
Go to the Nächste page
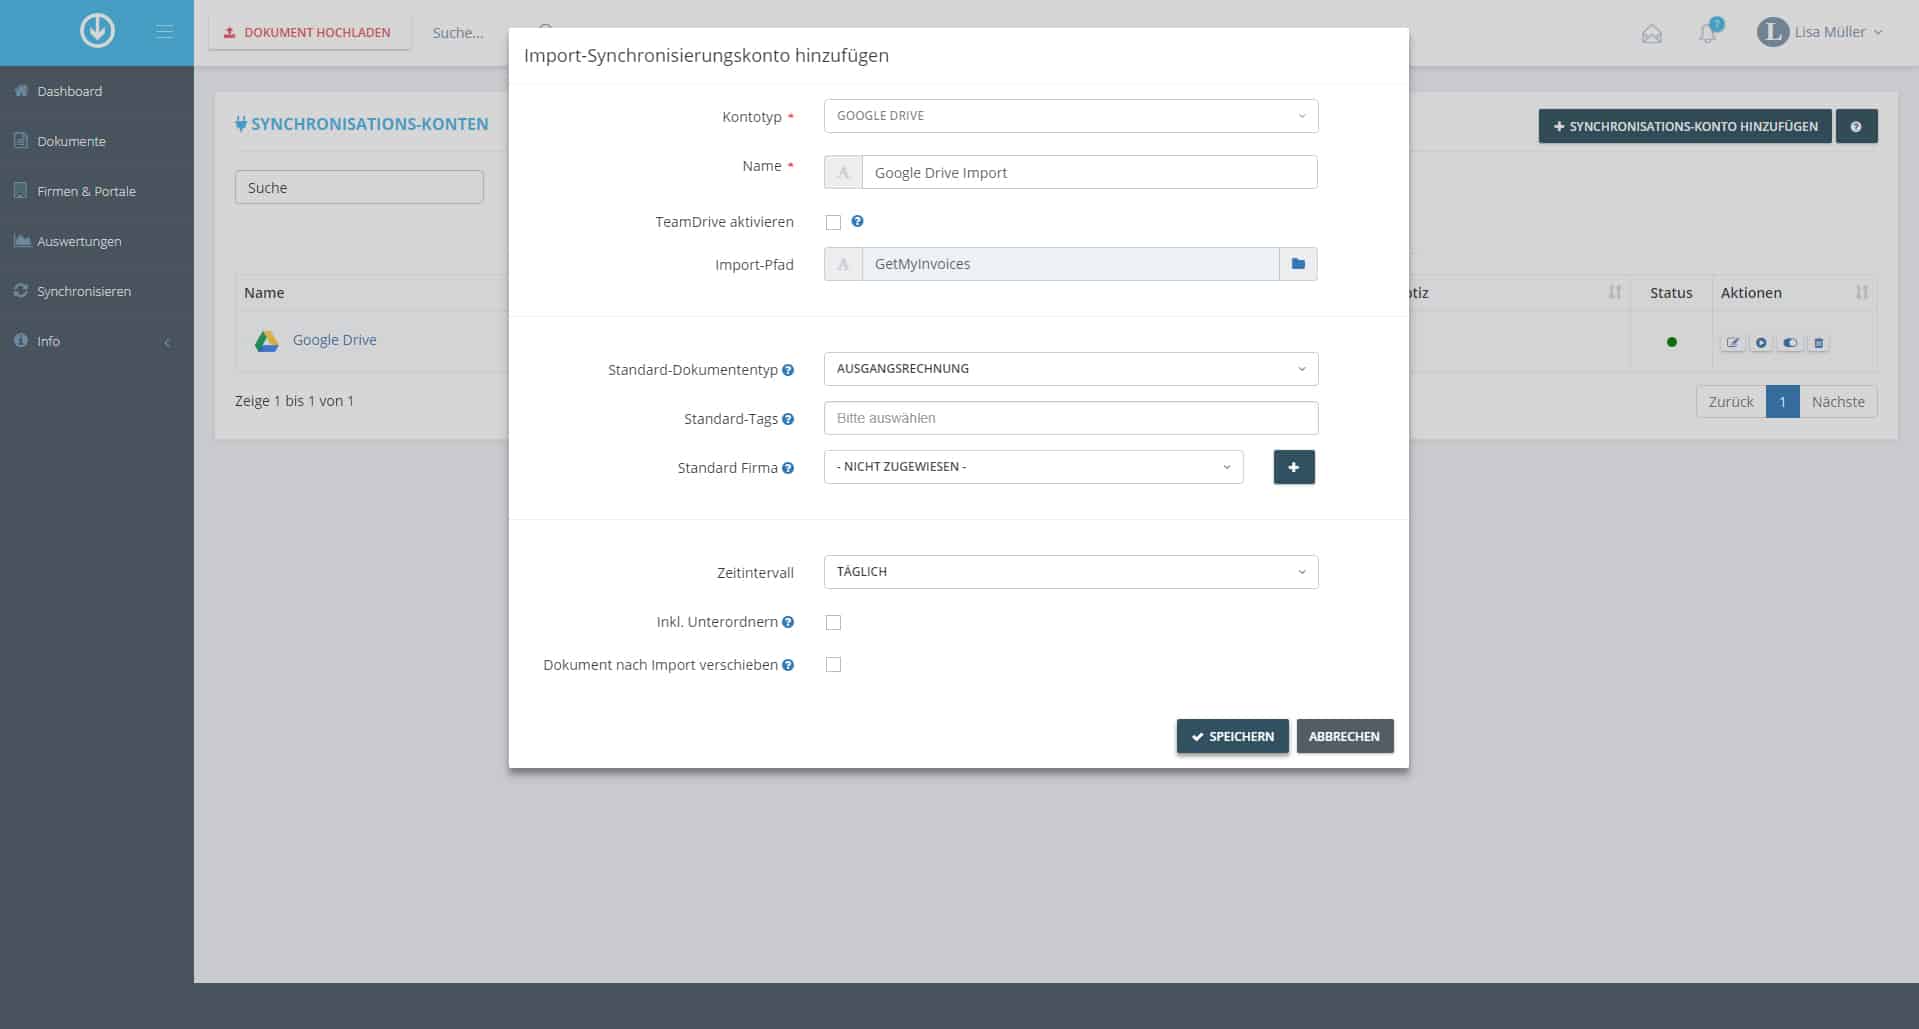tap(1838, 402)
